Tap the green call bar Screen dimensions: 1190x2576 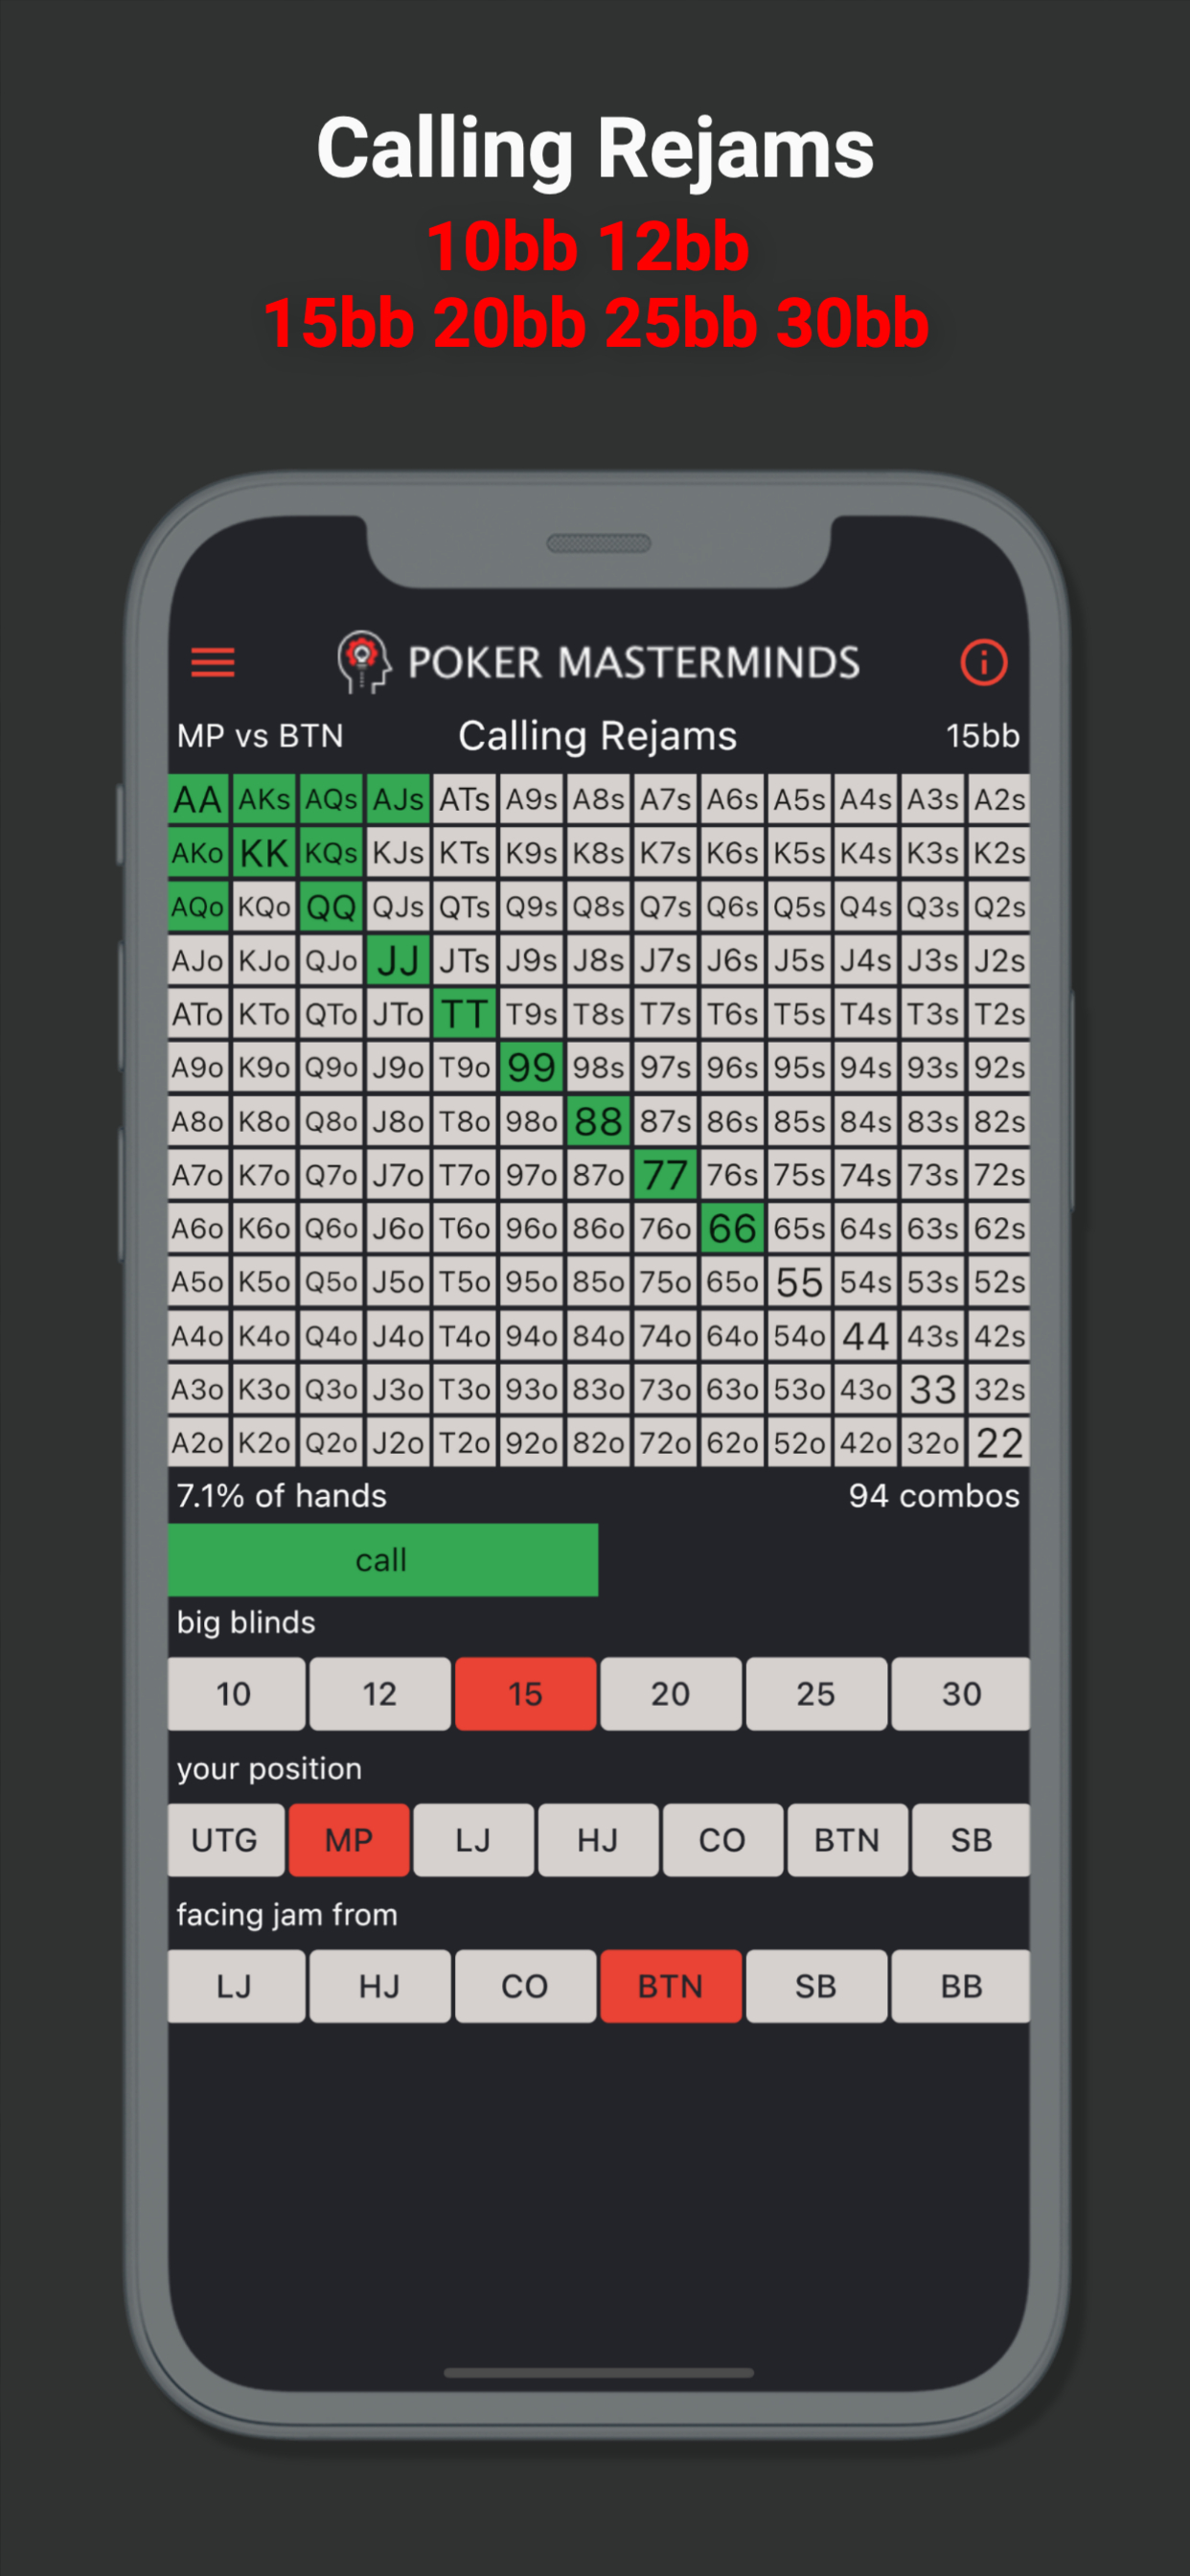coord(383,1559)
